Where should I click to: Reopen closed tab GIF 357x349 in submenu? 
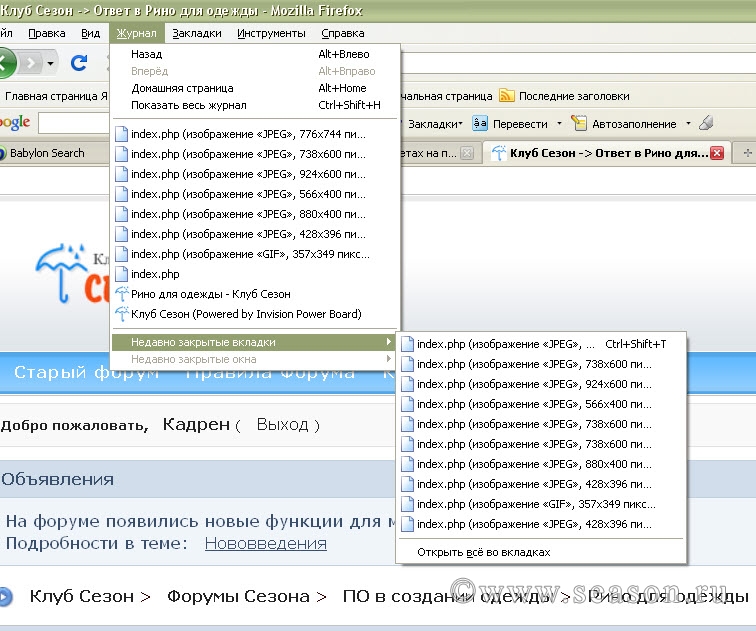coord(541,504)
